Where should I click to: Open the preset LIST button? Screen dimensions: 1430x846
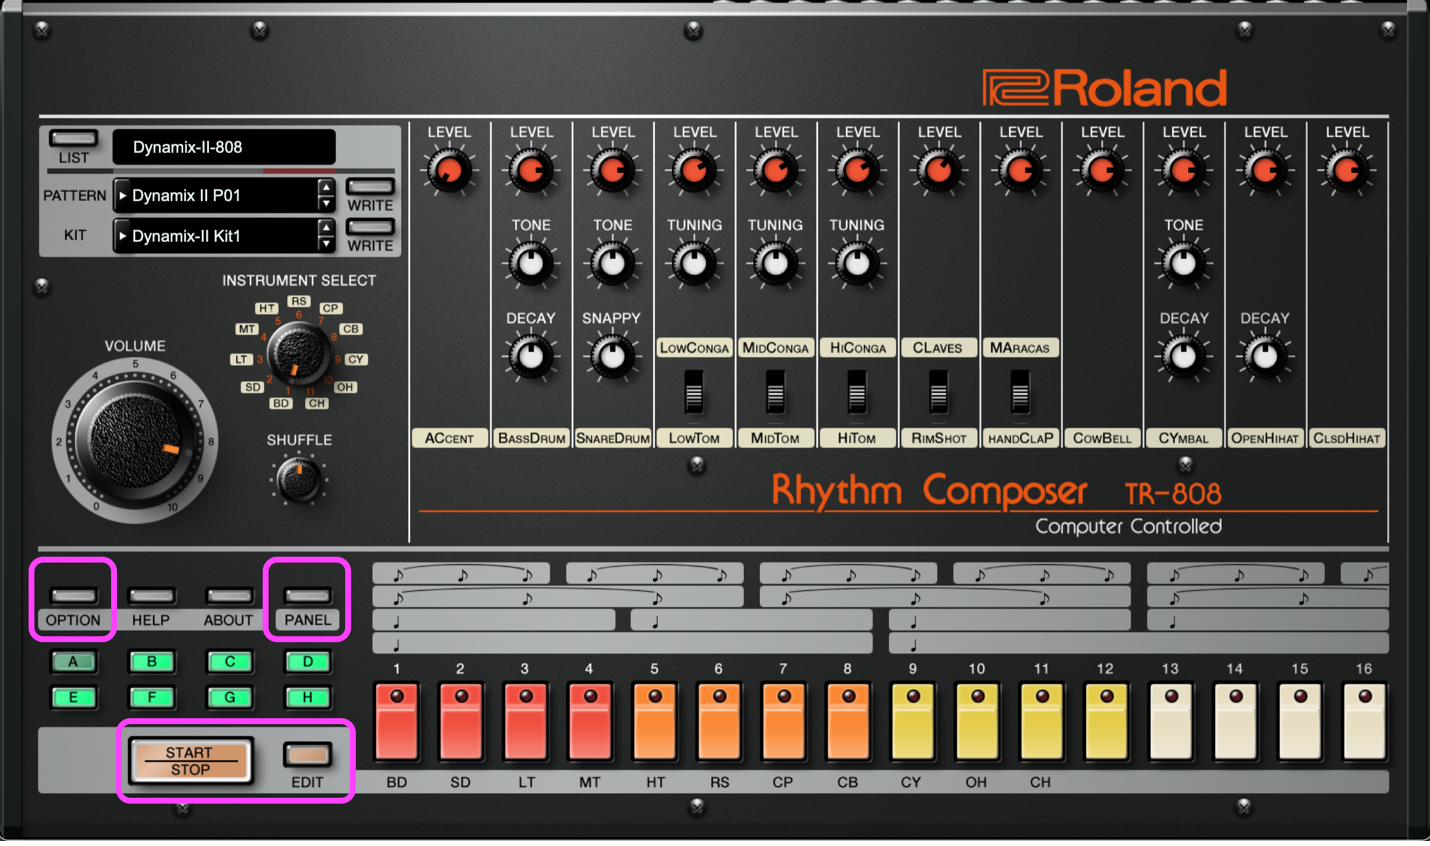click(74, 138)
